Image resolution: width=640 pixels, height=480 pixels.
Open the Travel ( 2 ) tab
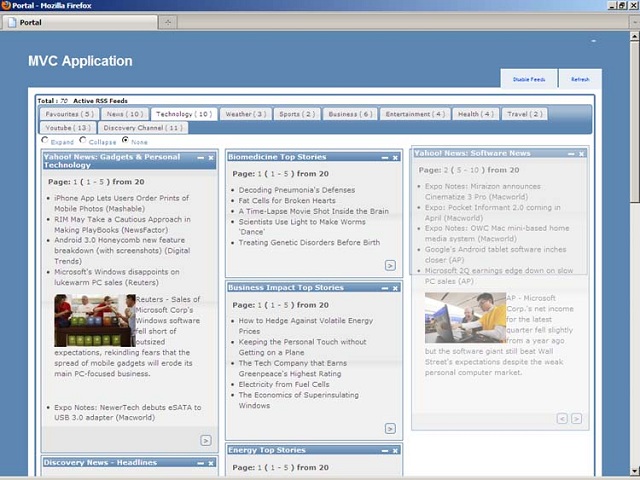pos(524,114)
